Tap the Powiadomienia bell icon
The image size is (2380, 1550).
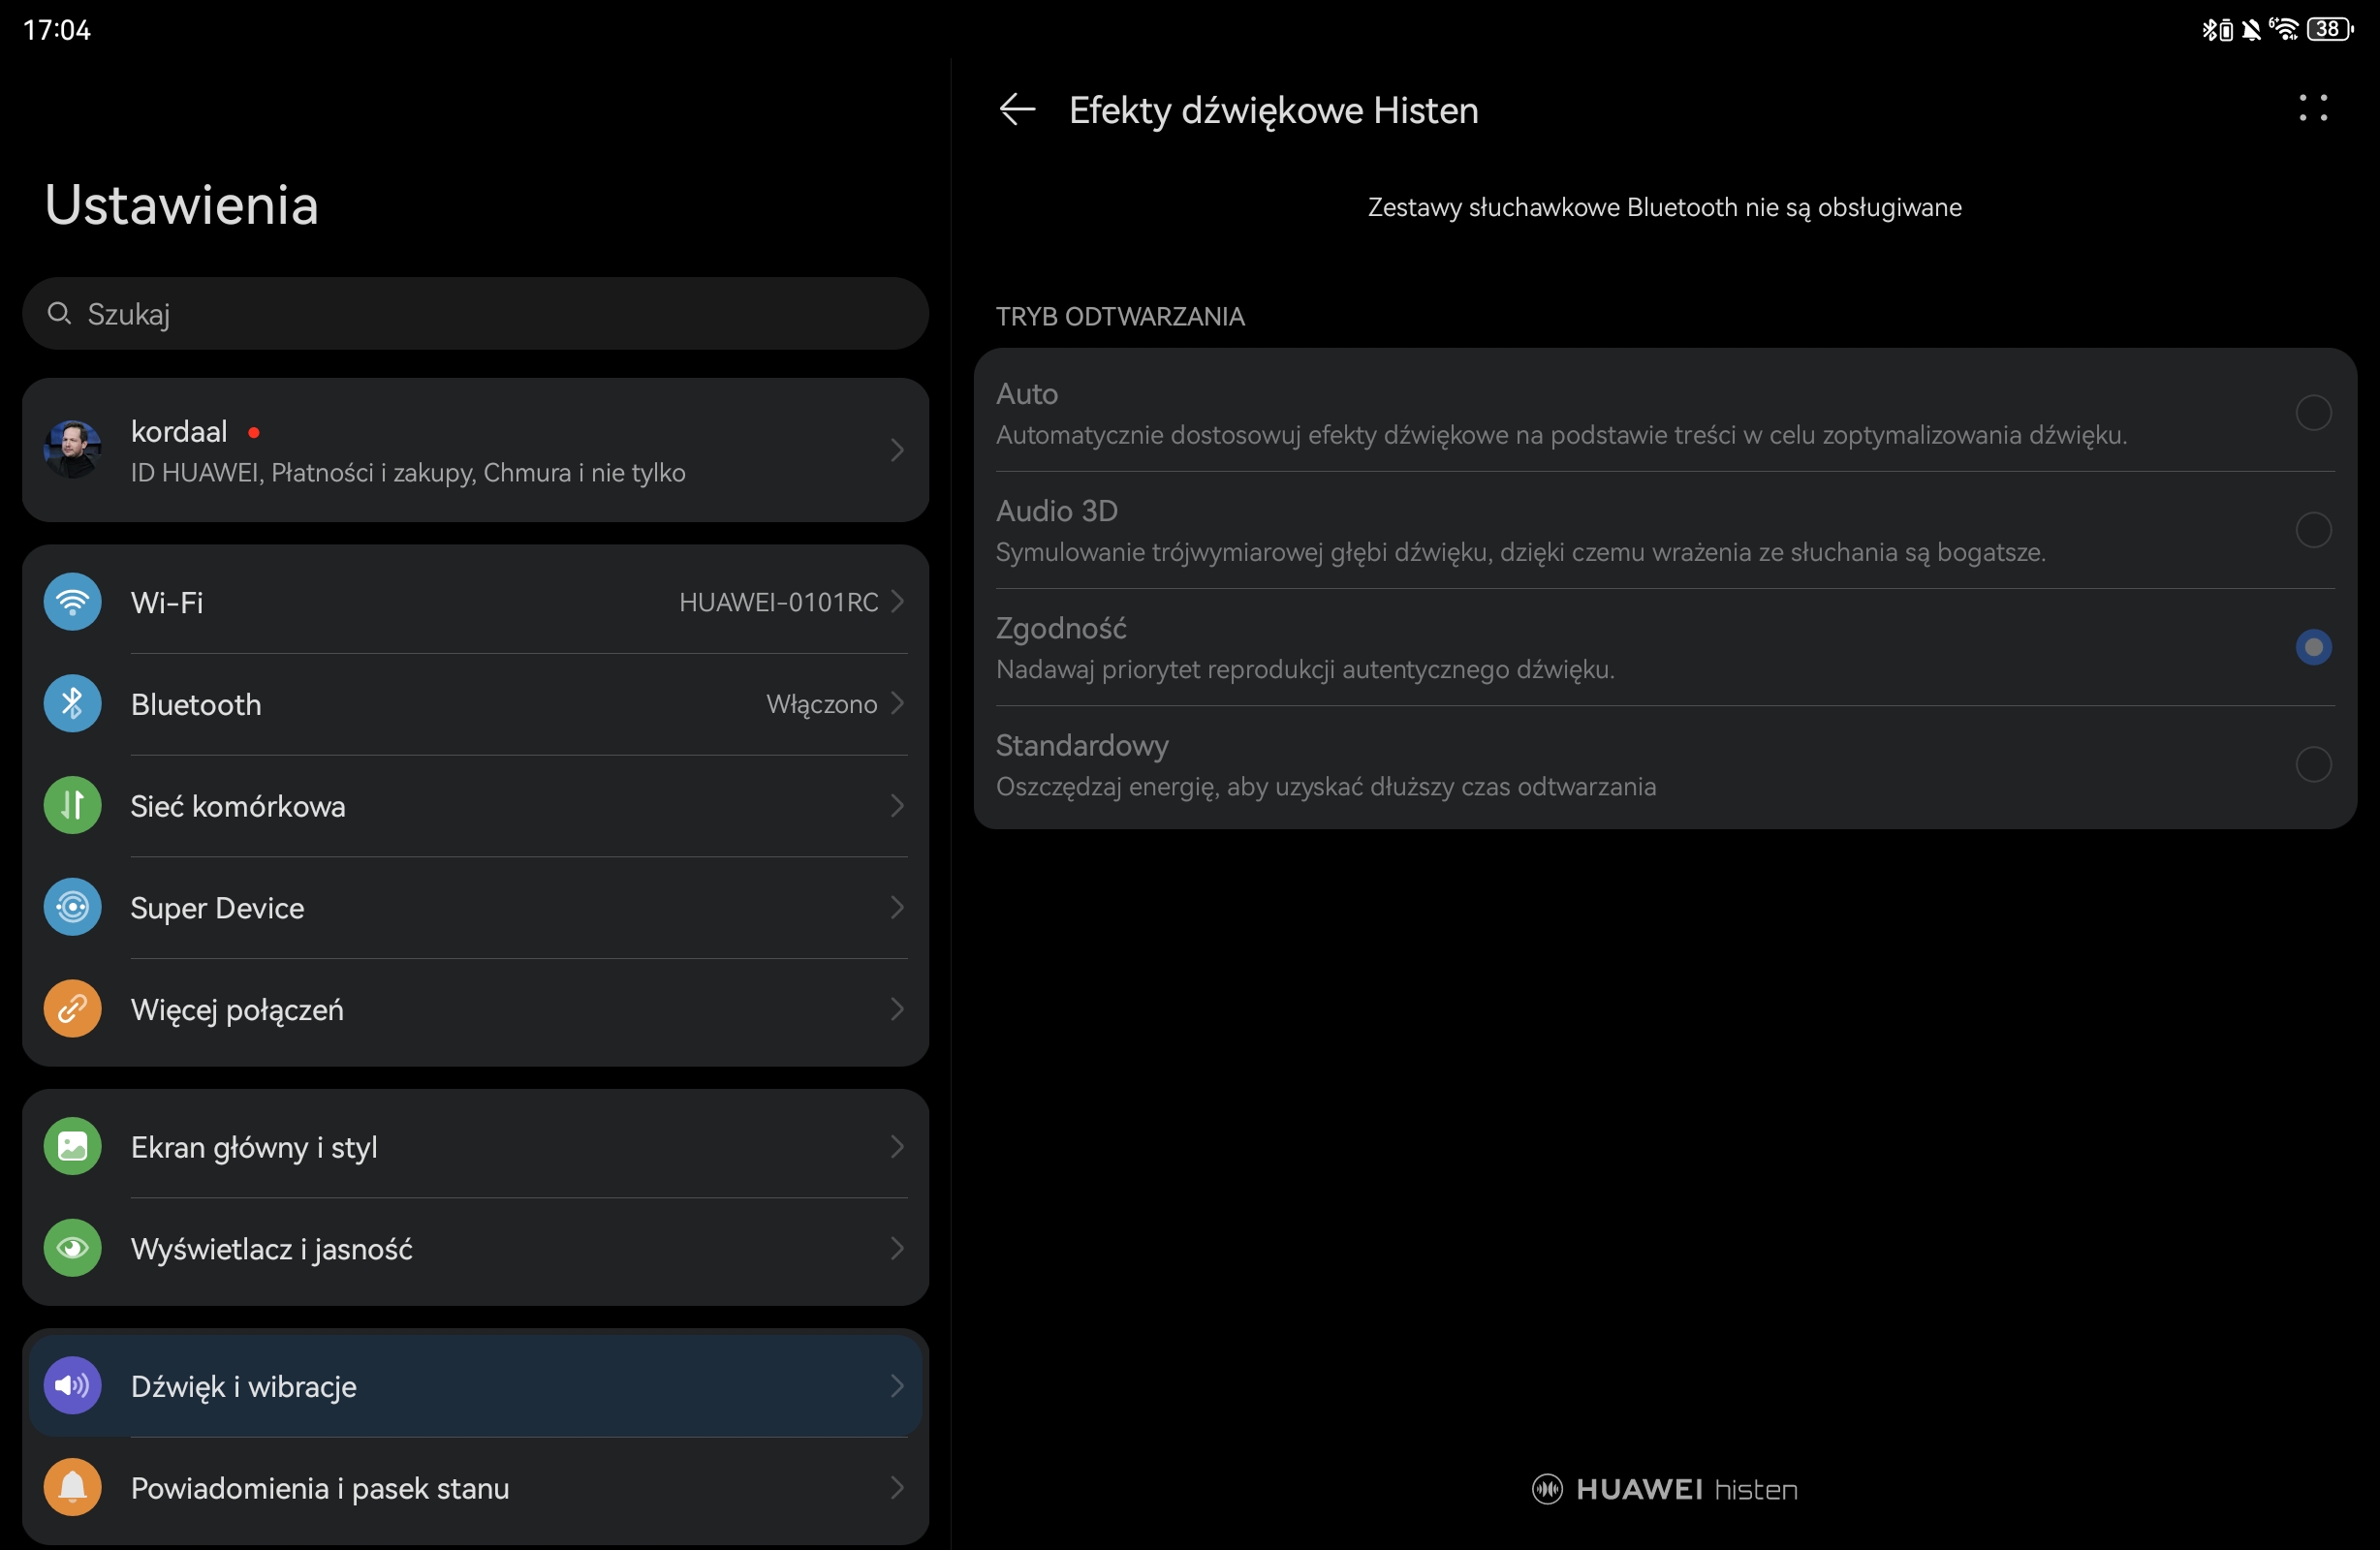[72, 1487]
